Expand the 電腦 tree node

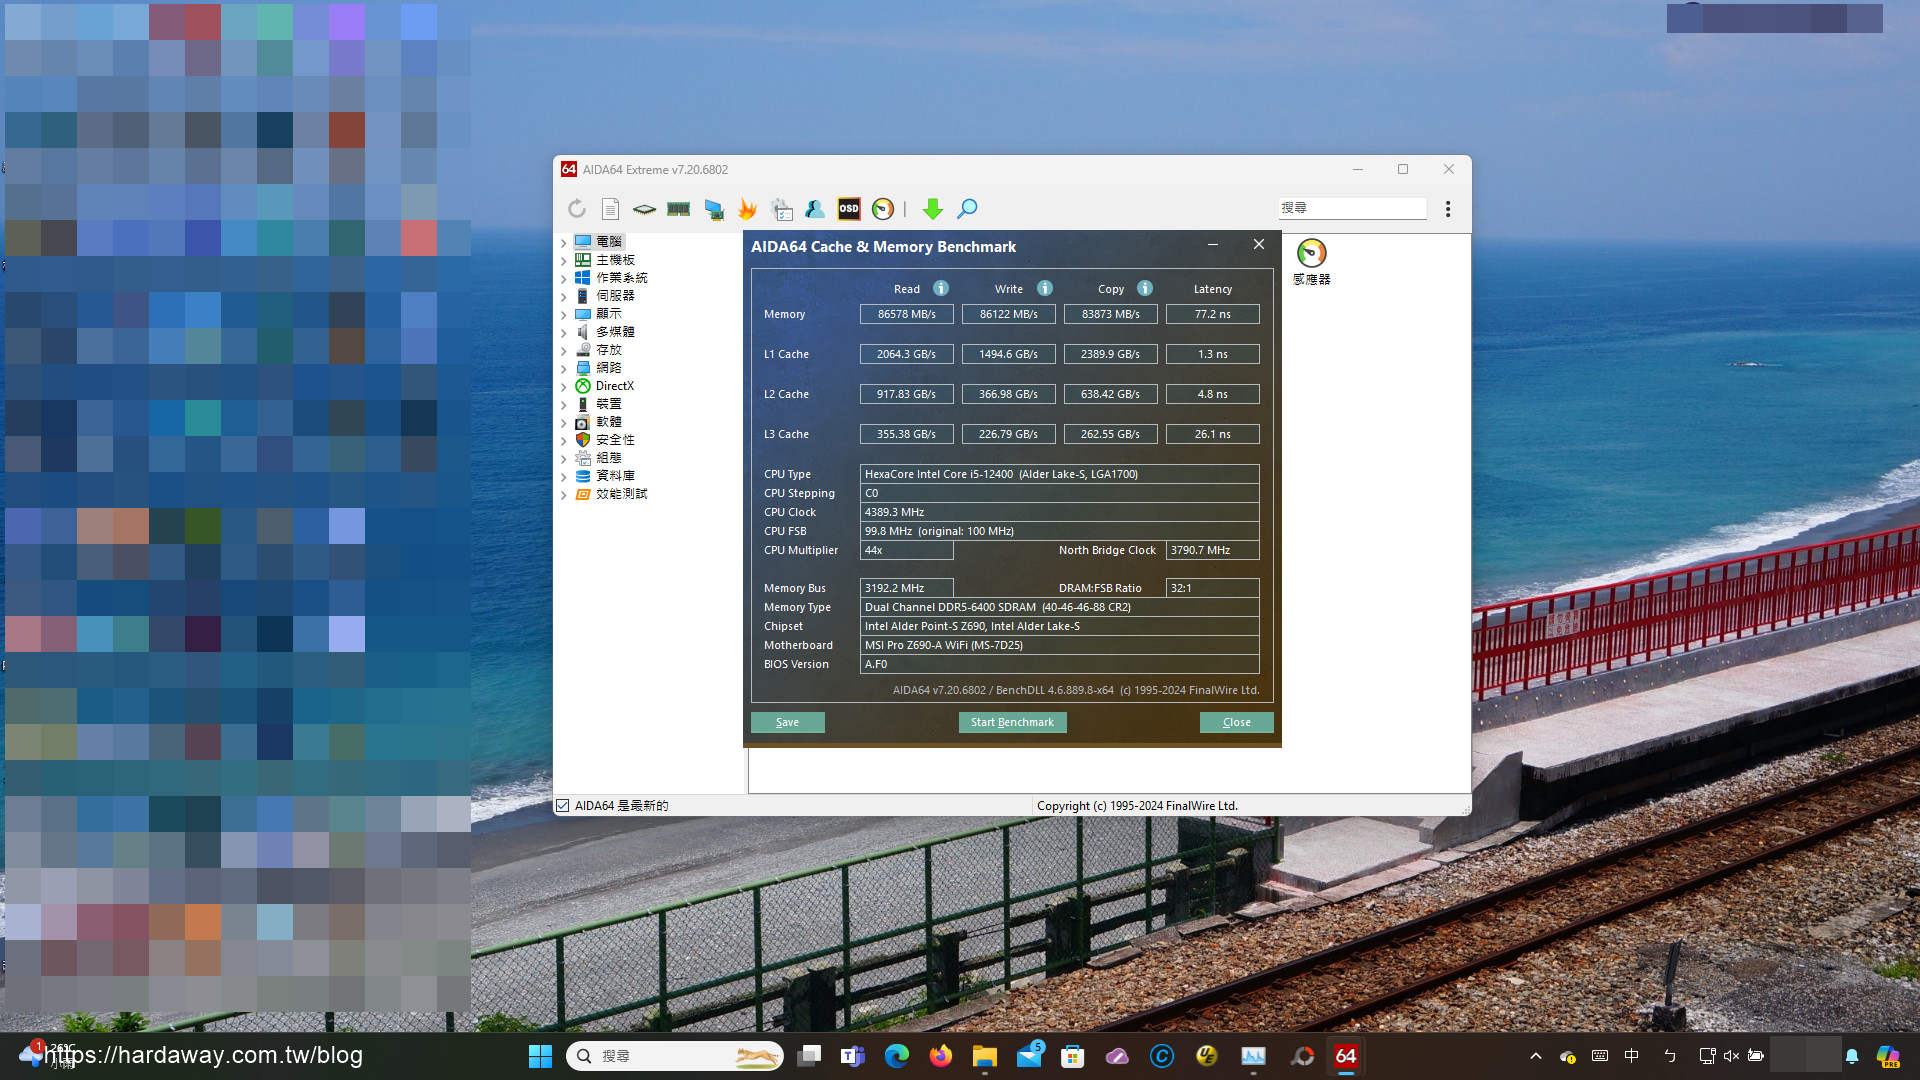tap(564, 242)
